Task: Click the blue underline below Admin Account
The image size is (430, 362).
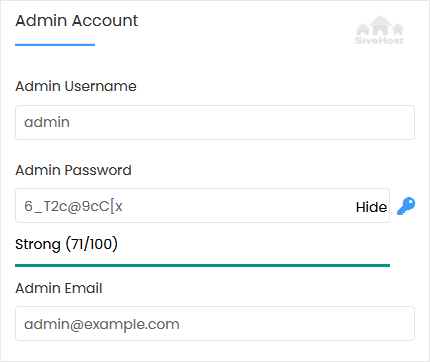Action: point(55,45)
